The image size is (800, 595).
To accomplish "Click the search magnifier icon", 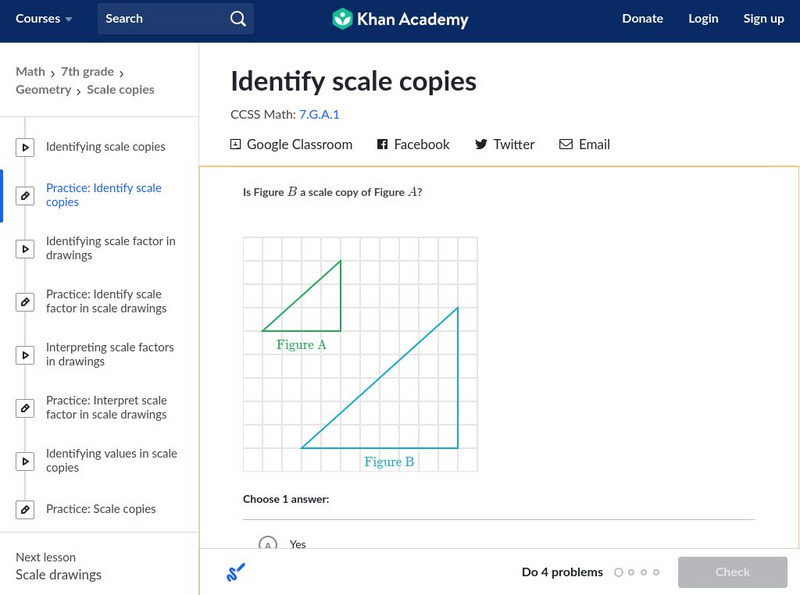I will (237, 19).
